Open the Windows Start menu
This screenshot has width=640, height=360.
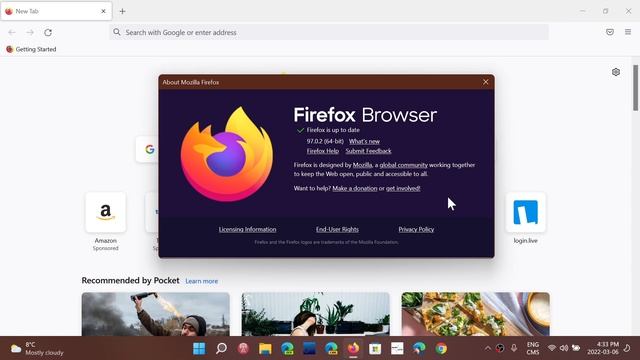click(199, 349)
